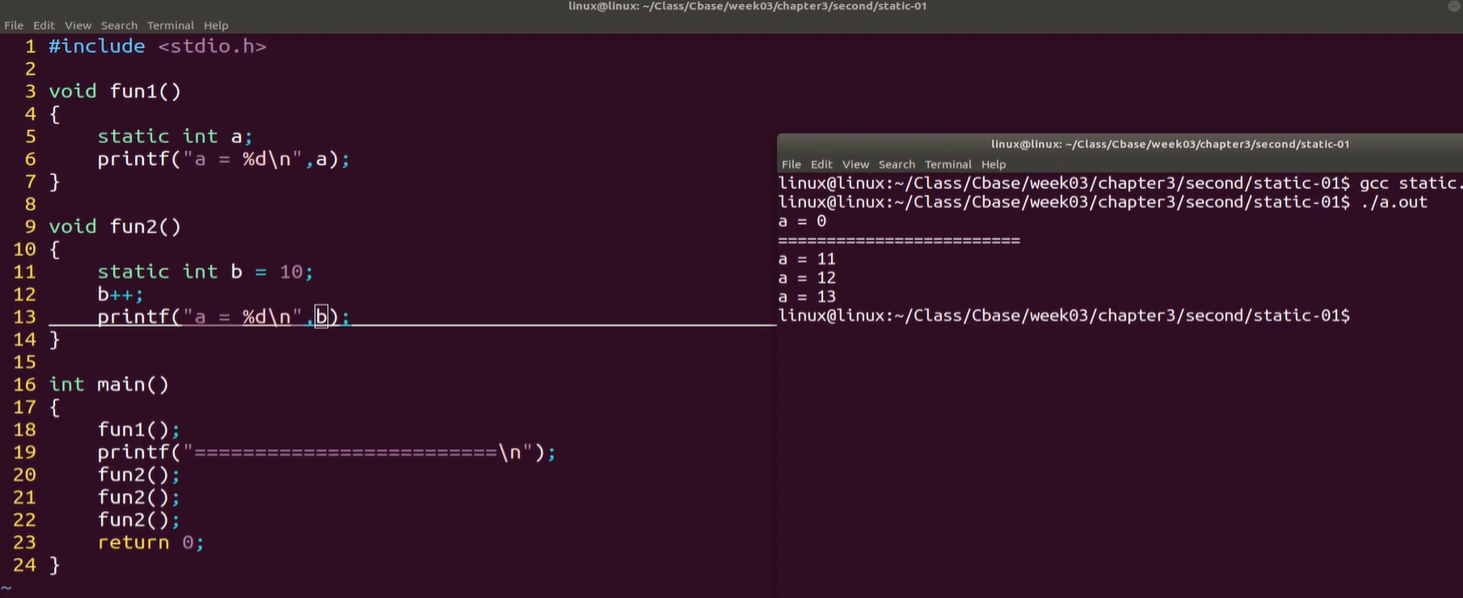Viewport: 1463px width, 598px height.
Task: Click line number 15 in editor
Action: pos(24,362)
